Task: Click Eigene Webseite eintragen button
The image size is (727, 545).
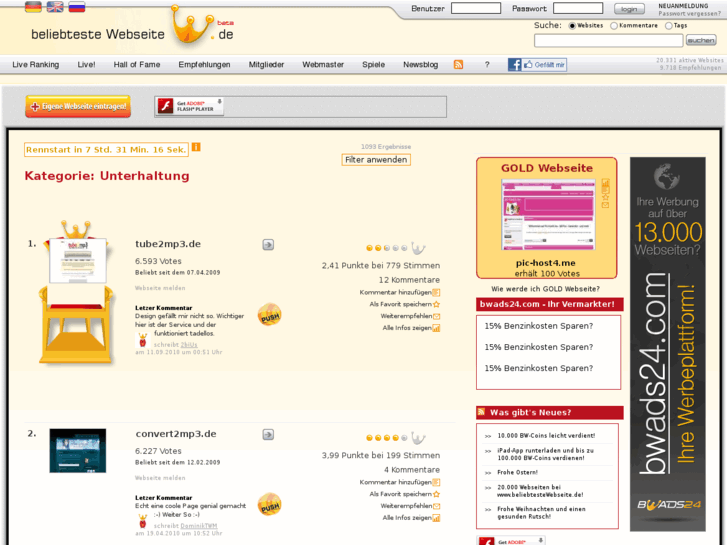Action: (x=78, y=106)
